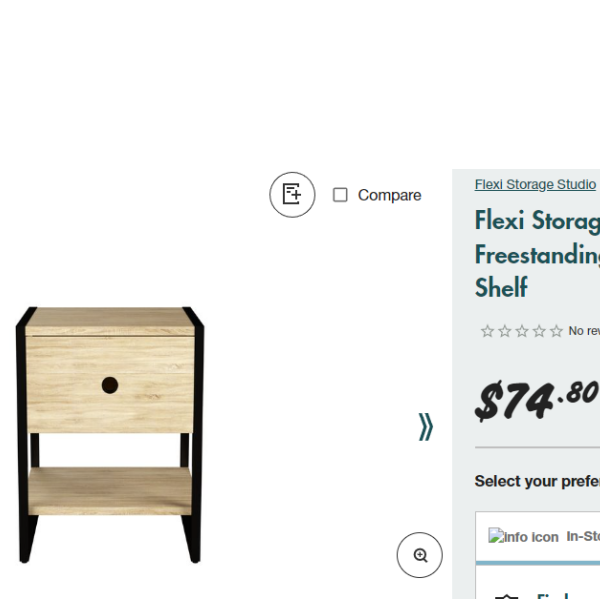Open the Flexi Storage Studio brand link
Screen dimensions: 600x600
pos(535,184)
